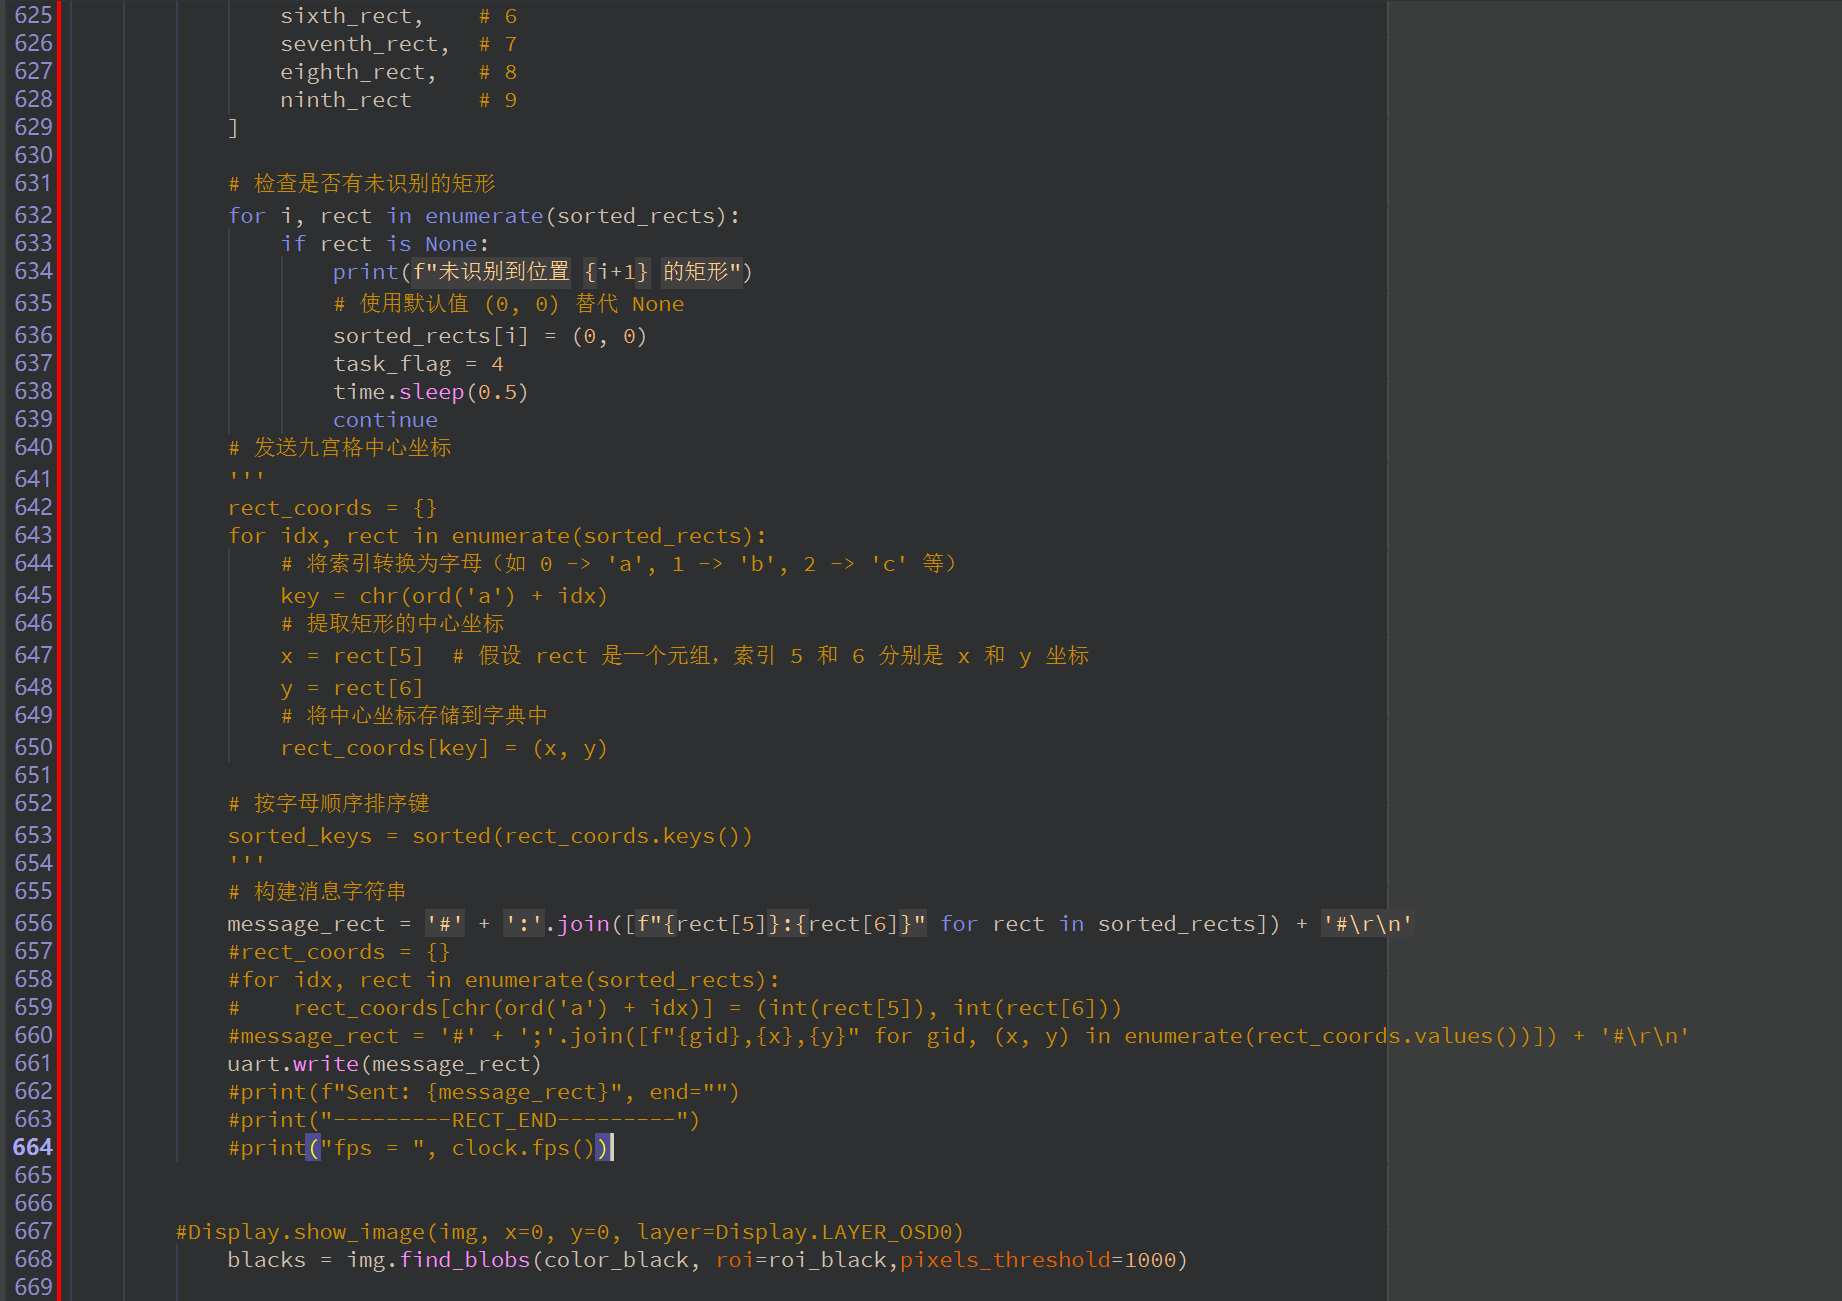The image size is (1842, 1301).
Task: Click line number 664 in the gutter
Action: pyautogui.click(x=33, y=1147)
